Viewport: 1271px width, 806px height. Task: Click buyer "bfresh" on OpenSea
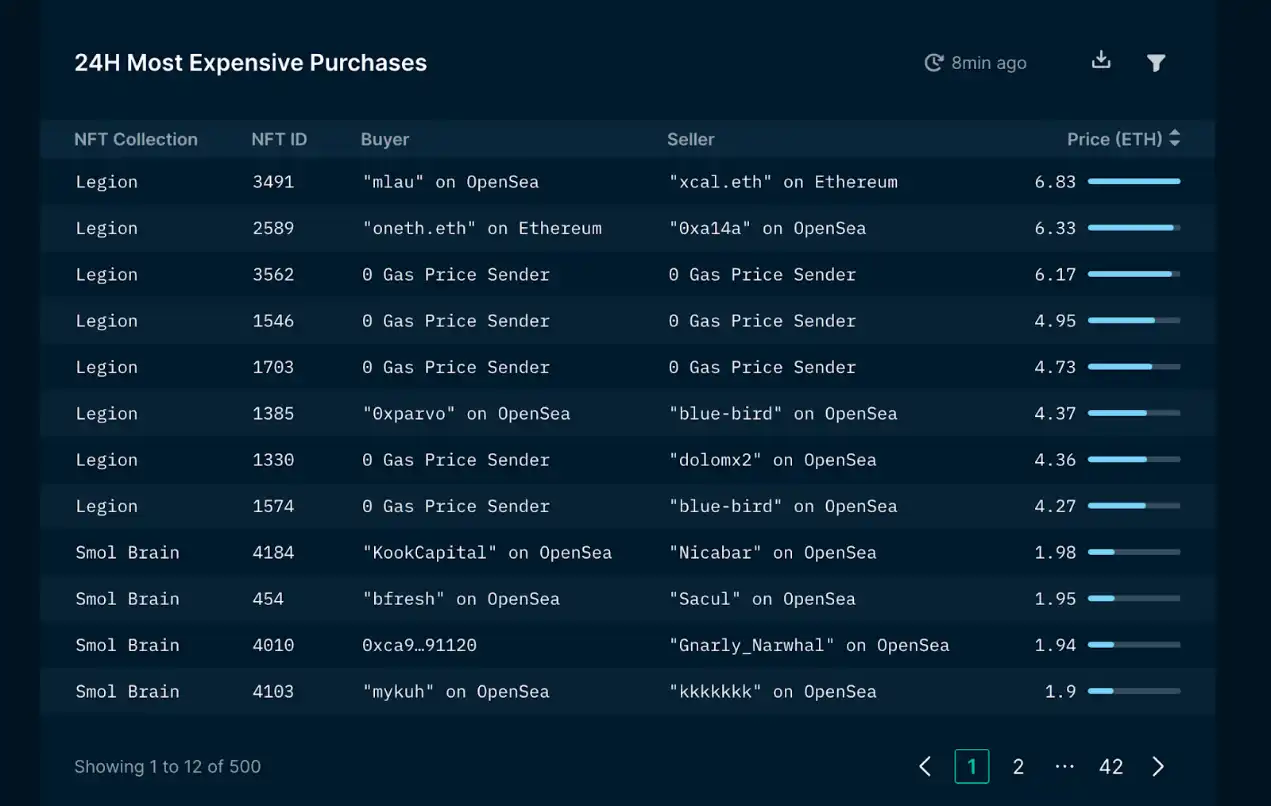pos(461,599)
